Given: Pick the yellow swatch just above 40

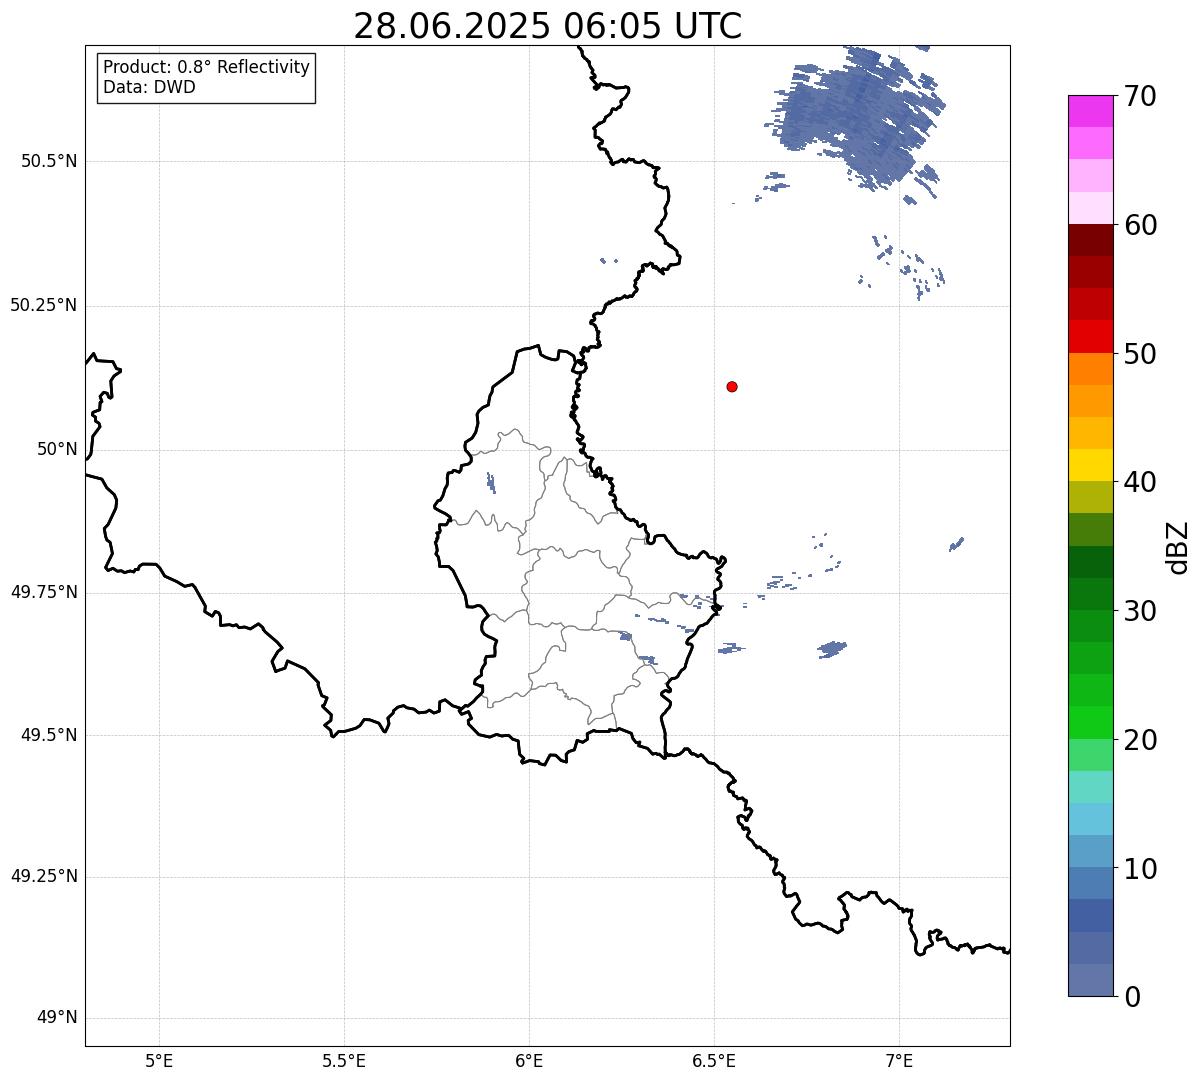Looking at the screenshot, I should click(x=1090, y=465).
